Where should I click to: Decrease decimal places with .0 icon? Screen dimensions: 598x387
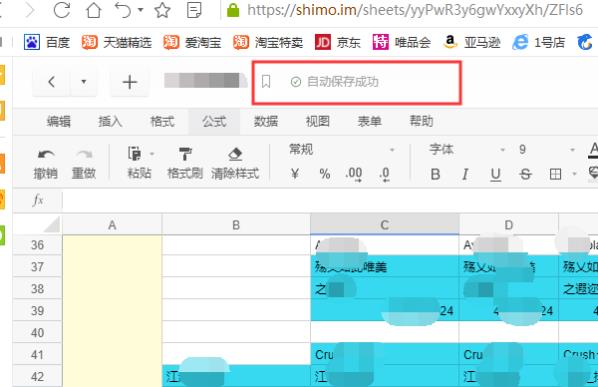(x=384, y=174)
